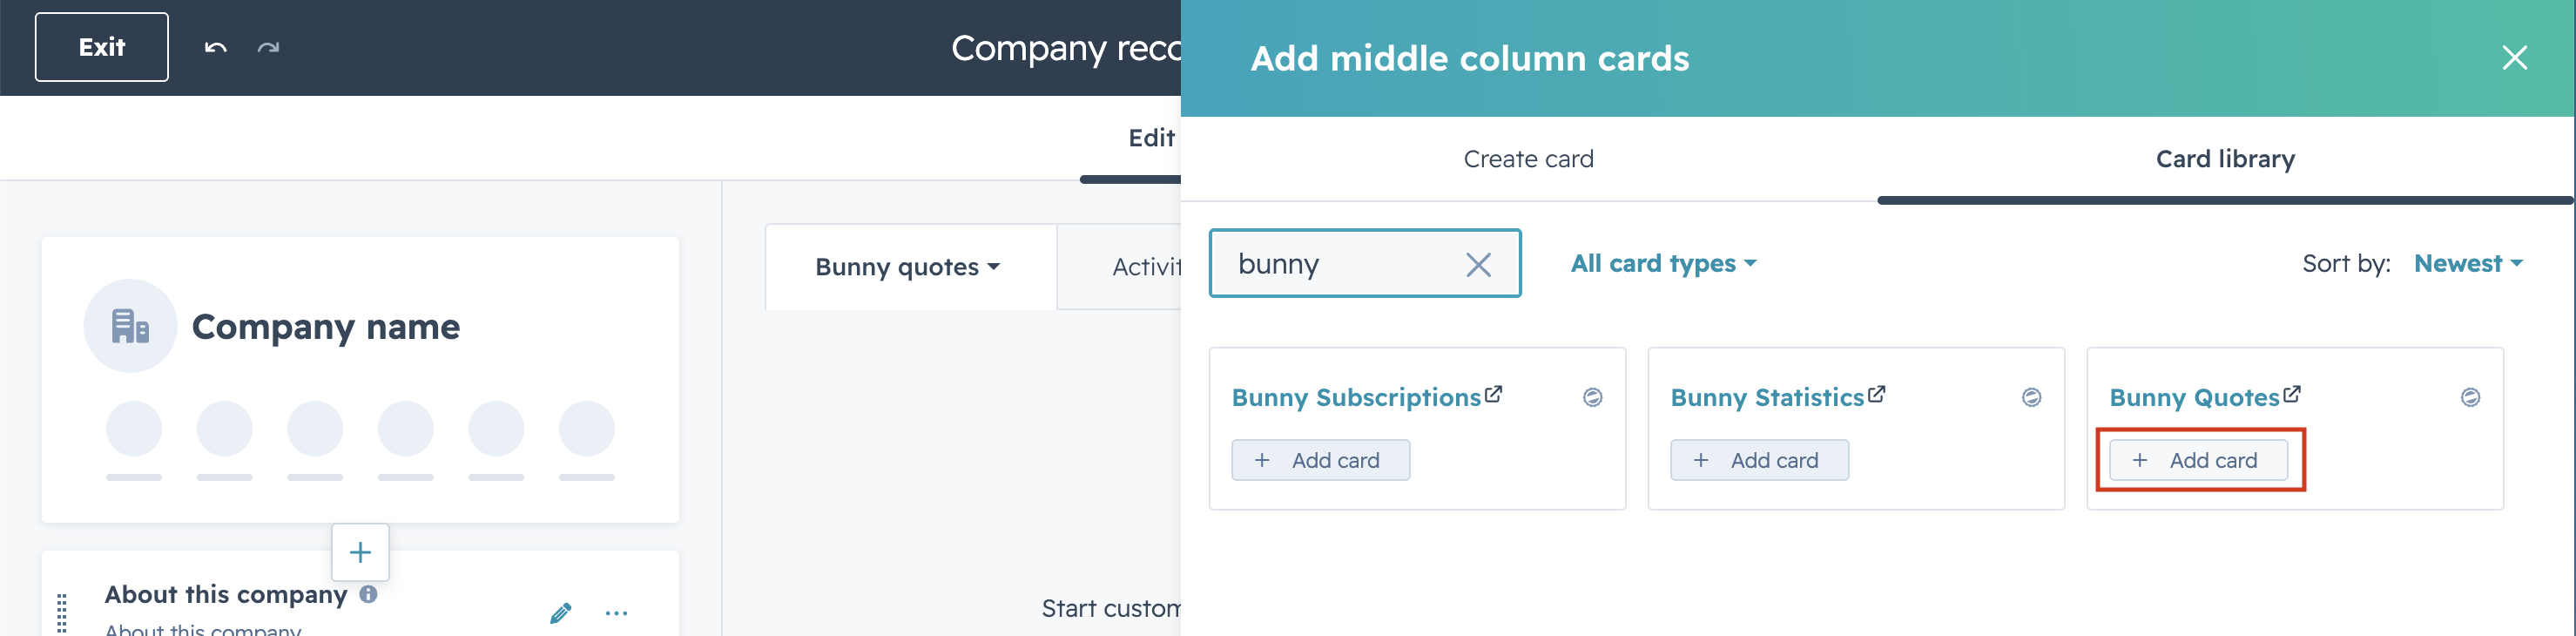Add the Bunny Statistics card
This screenshot has width=2576, height=636.
(x=1759, y=460)
